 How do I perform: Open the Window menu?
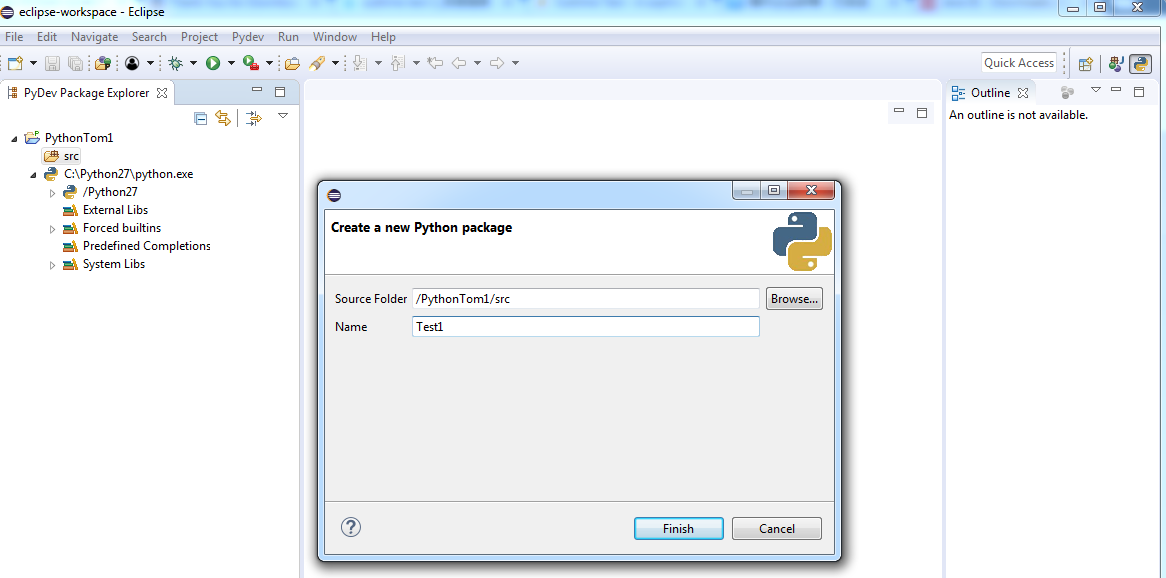click(335, 36)
